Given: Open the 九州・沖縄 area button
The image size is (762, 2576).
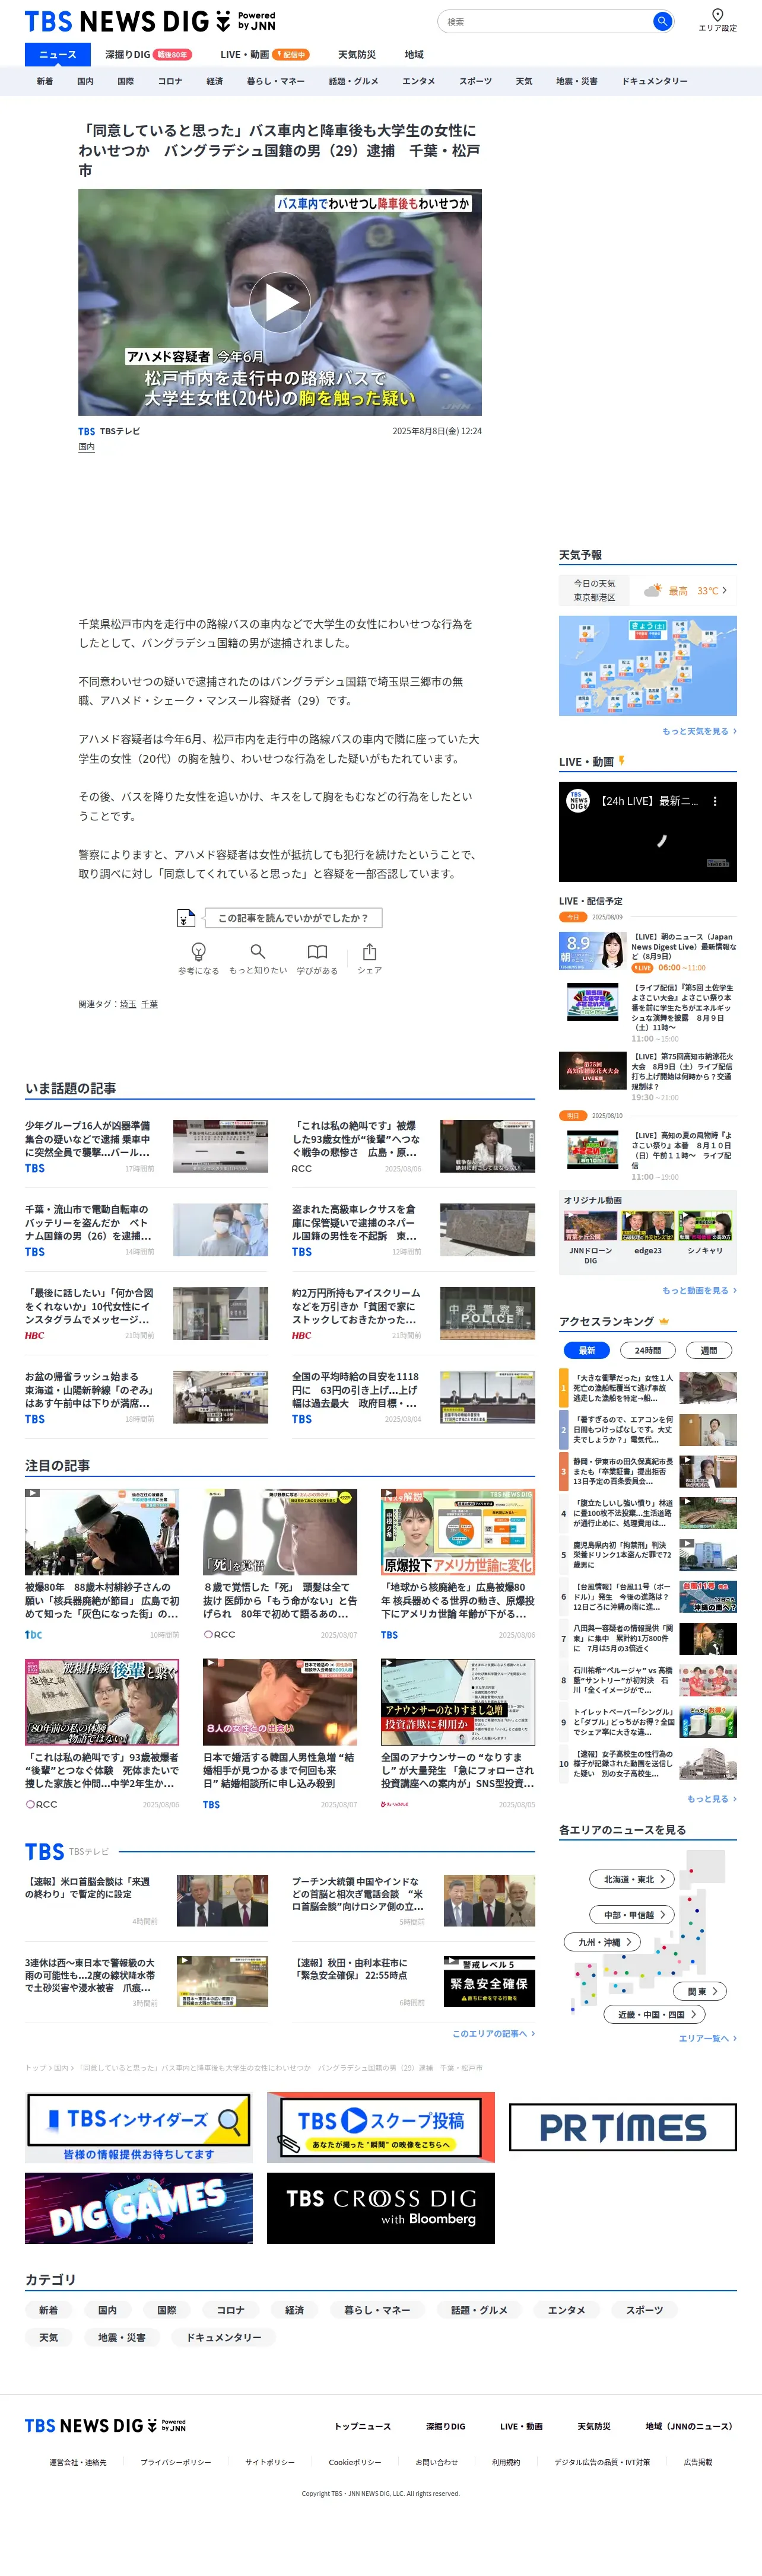Looking at the screenshot, I should pos(603,1941).
